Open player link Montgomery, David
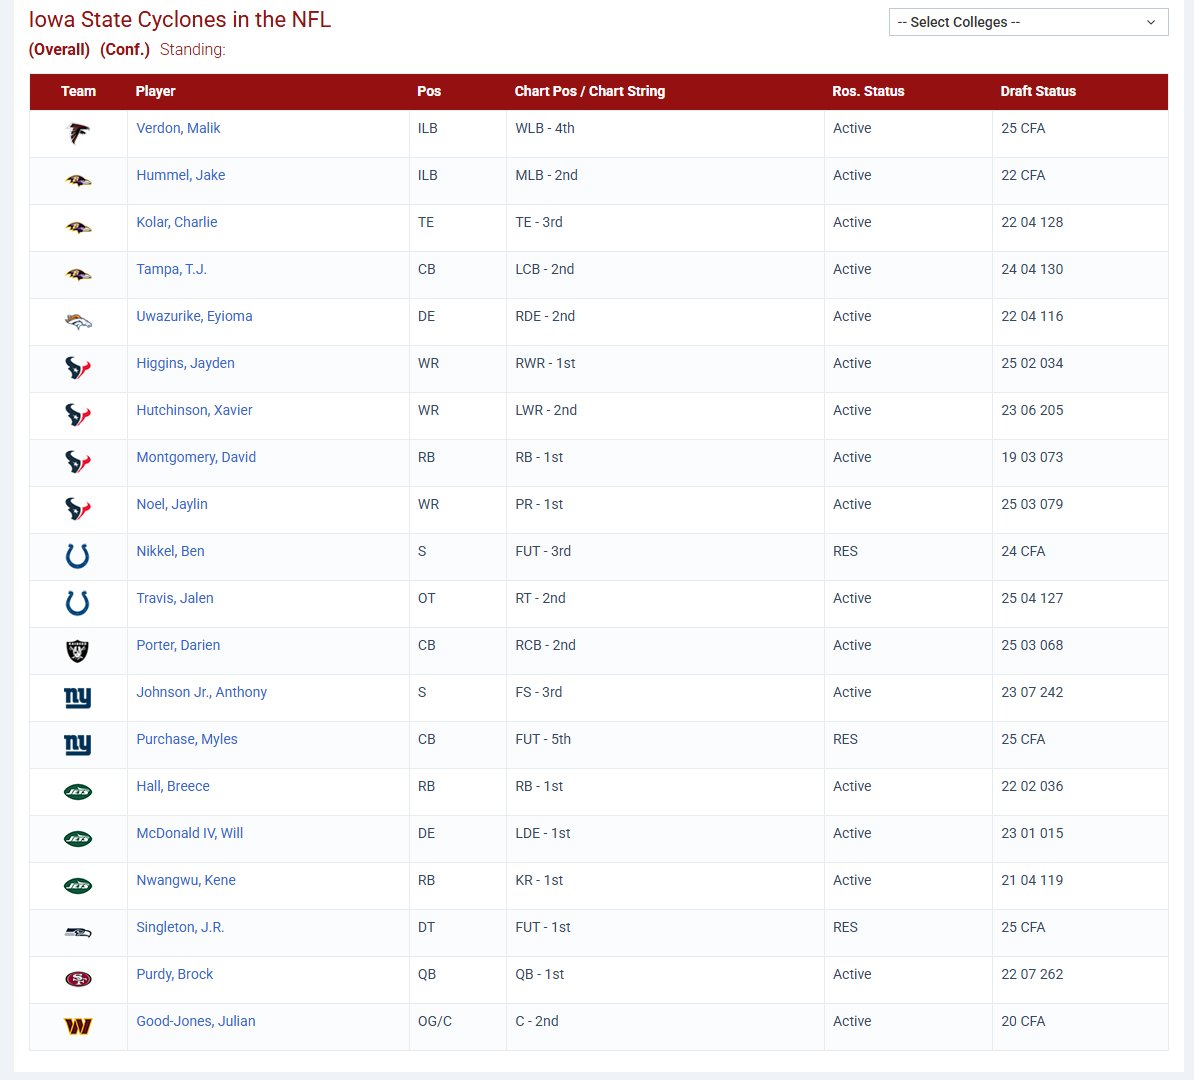The width and height of the screenshot is (1194, 1080). point(196,457)
